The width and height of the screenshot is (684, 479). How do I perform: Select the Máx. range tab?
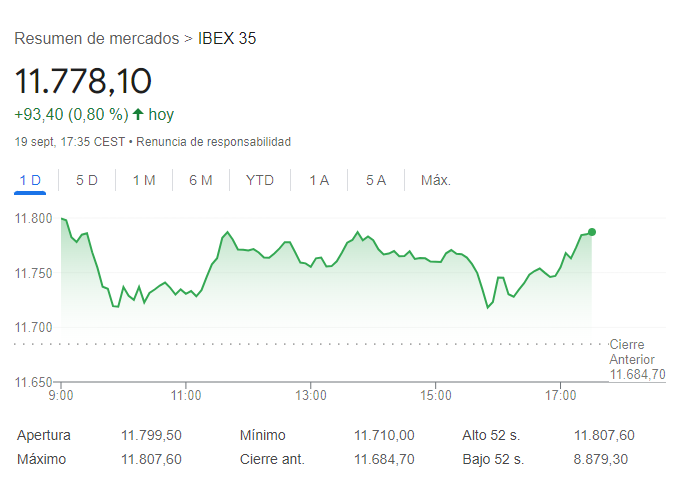pyautogui.click(x=435, y=180)
